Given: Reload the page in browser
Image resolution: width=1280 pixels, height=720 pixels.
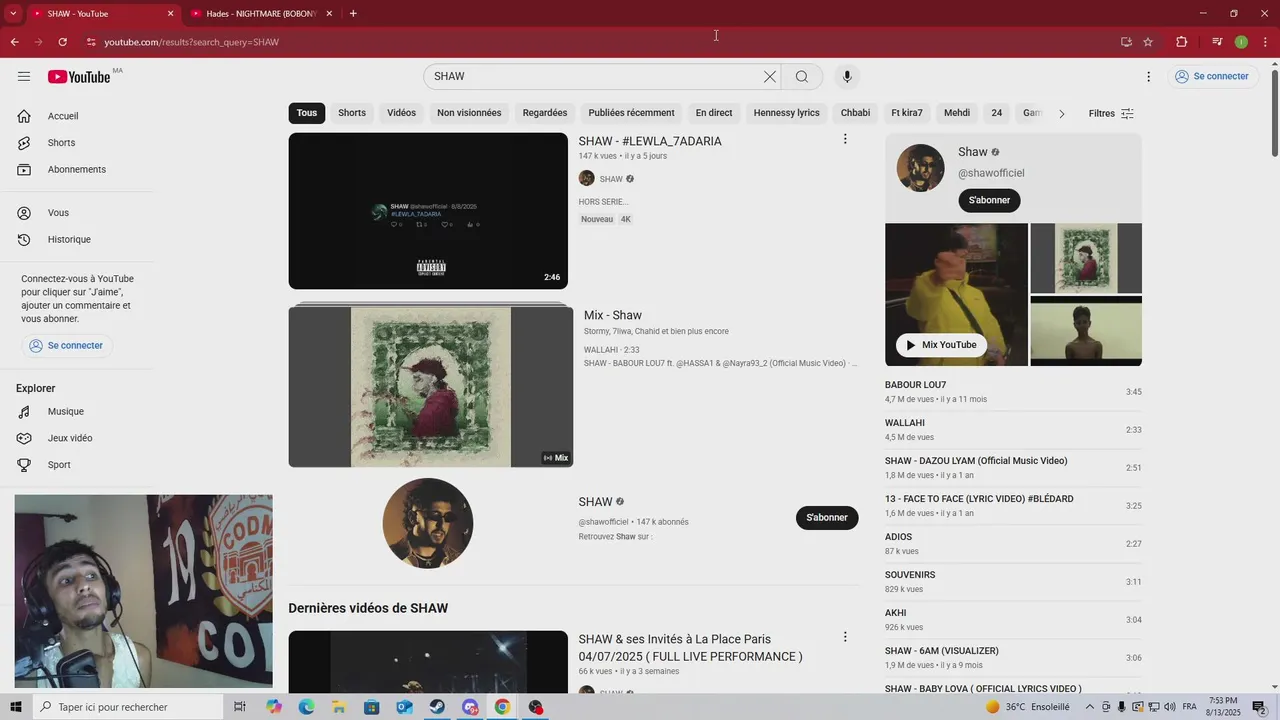Looking at the screenshot, I should [63, 42].
